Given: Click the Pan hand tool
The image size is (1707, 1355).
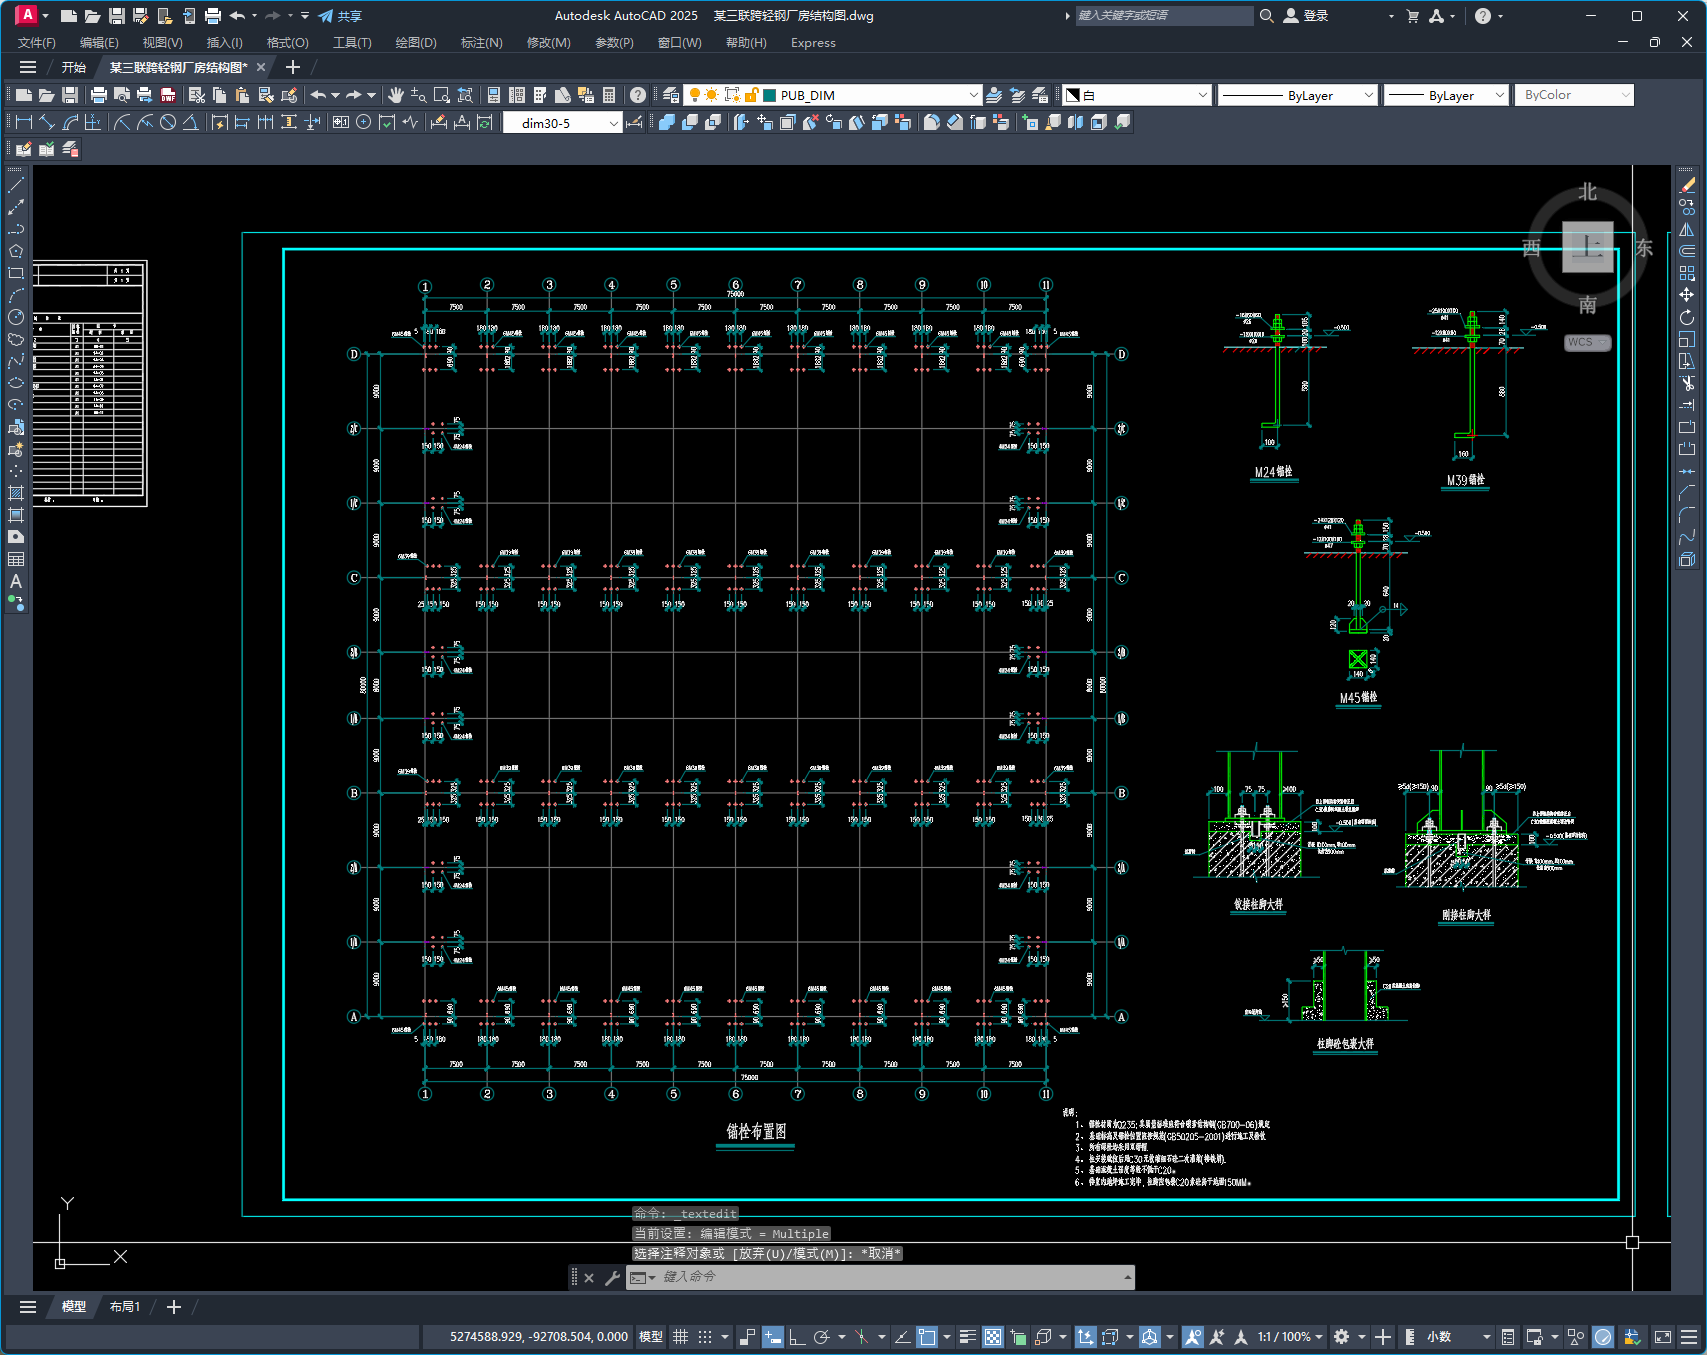Looking at the screenshot, I should pos(396,95).
